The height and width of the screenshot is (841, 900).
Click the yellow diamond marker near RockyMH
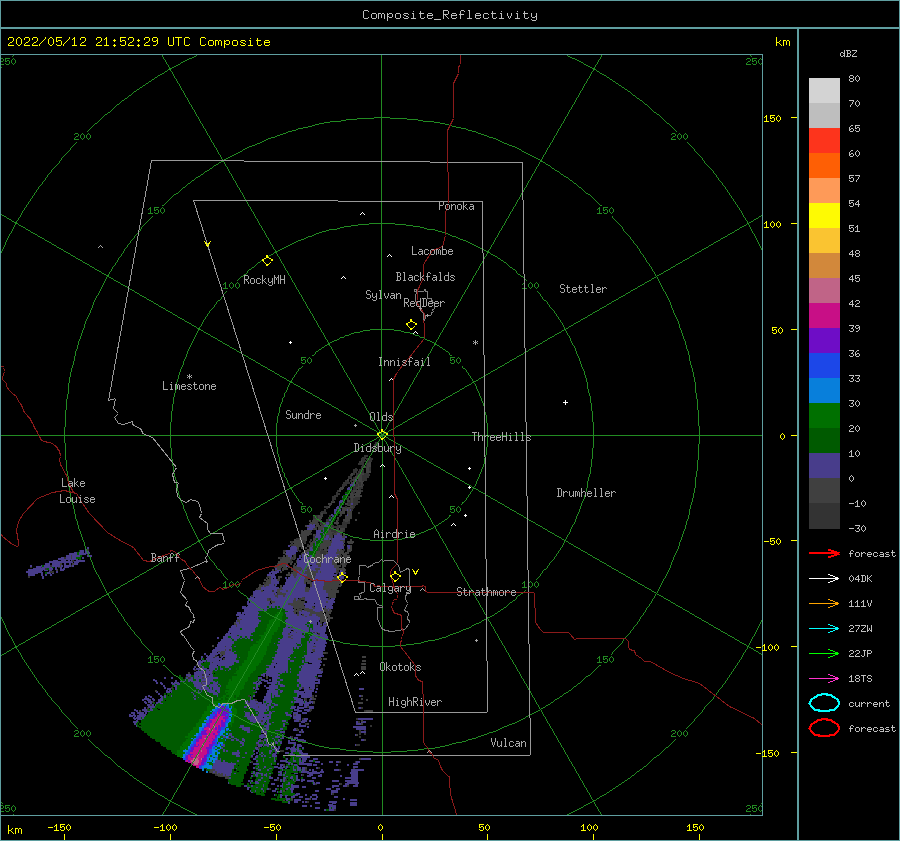[267, 261]
